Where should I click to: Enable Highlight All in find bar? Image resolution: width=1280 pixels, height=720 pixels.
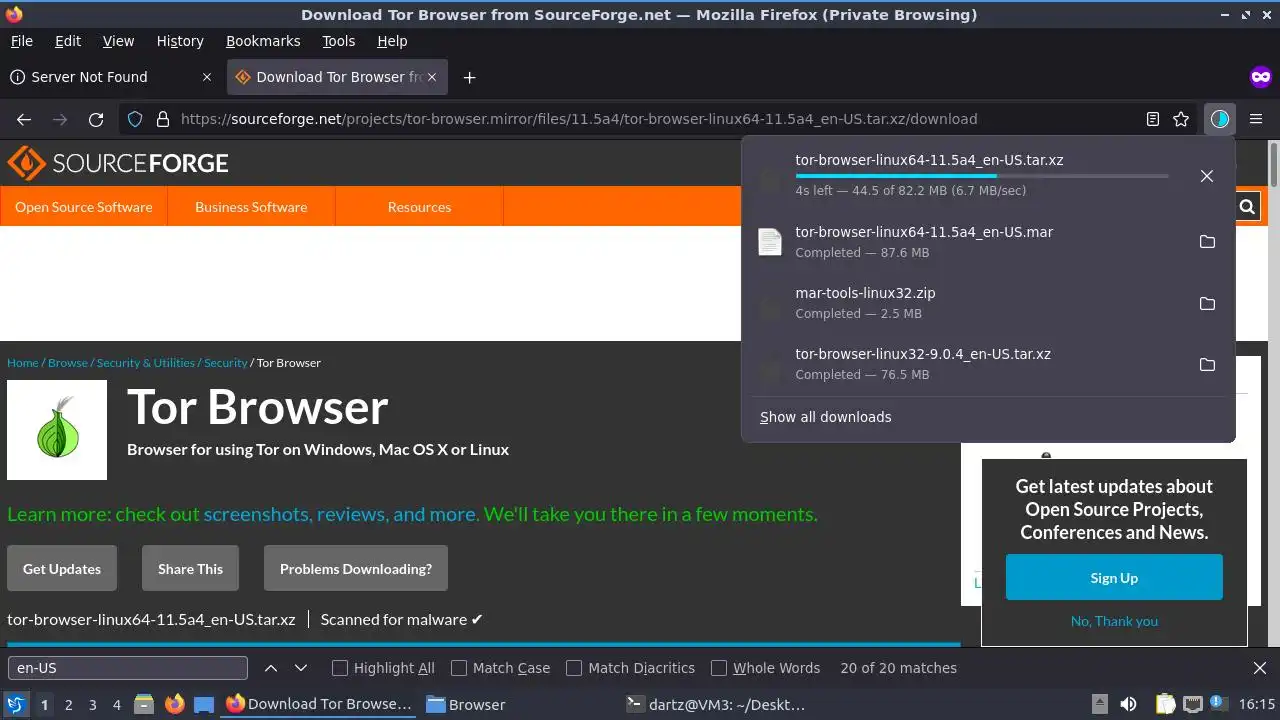coord(383,668)
